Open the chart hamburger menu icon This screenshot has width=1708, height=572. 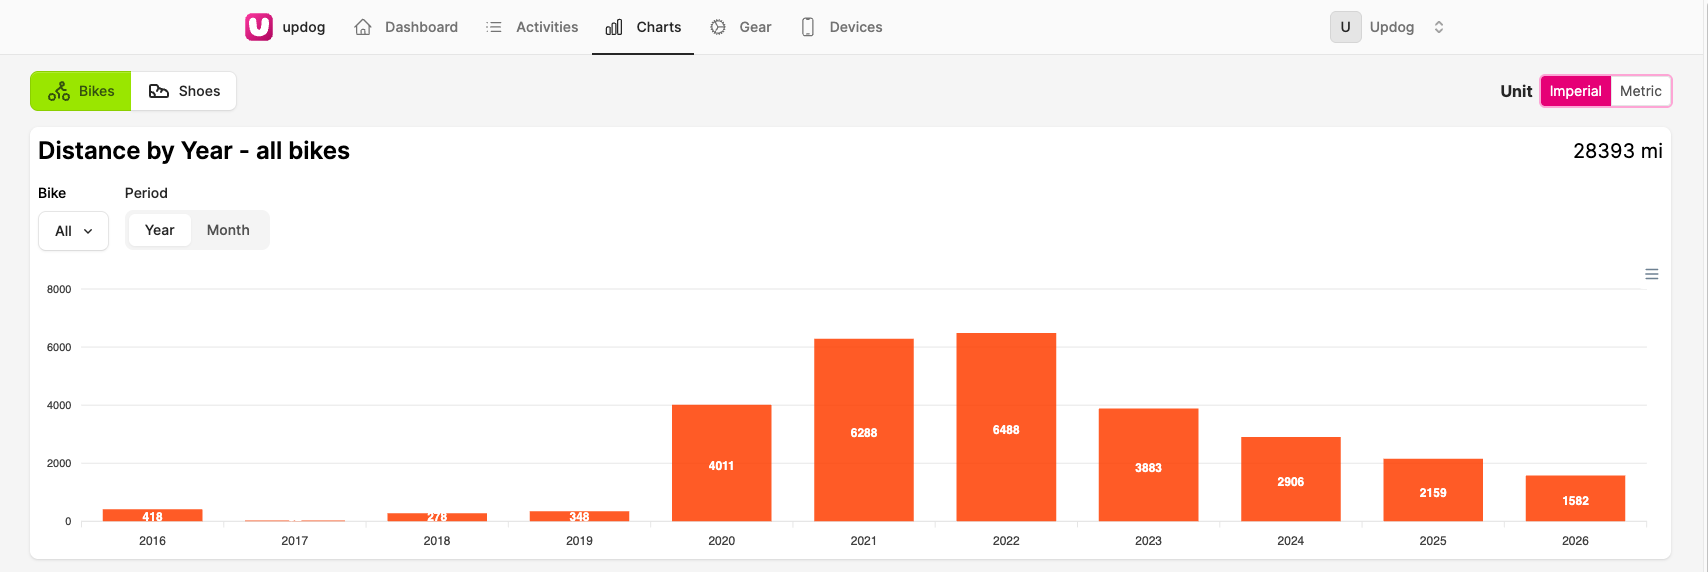point(1652,274)
